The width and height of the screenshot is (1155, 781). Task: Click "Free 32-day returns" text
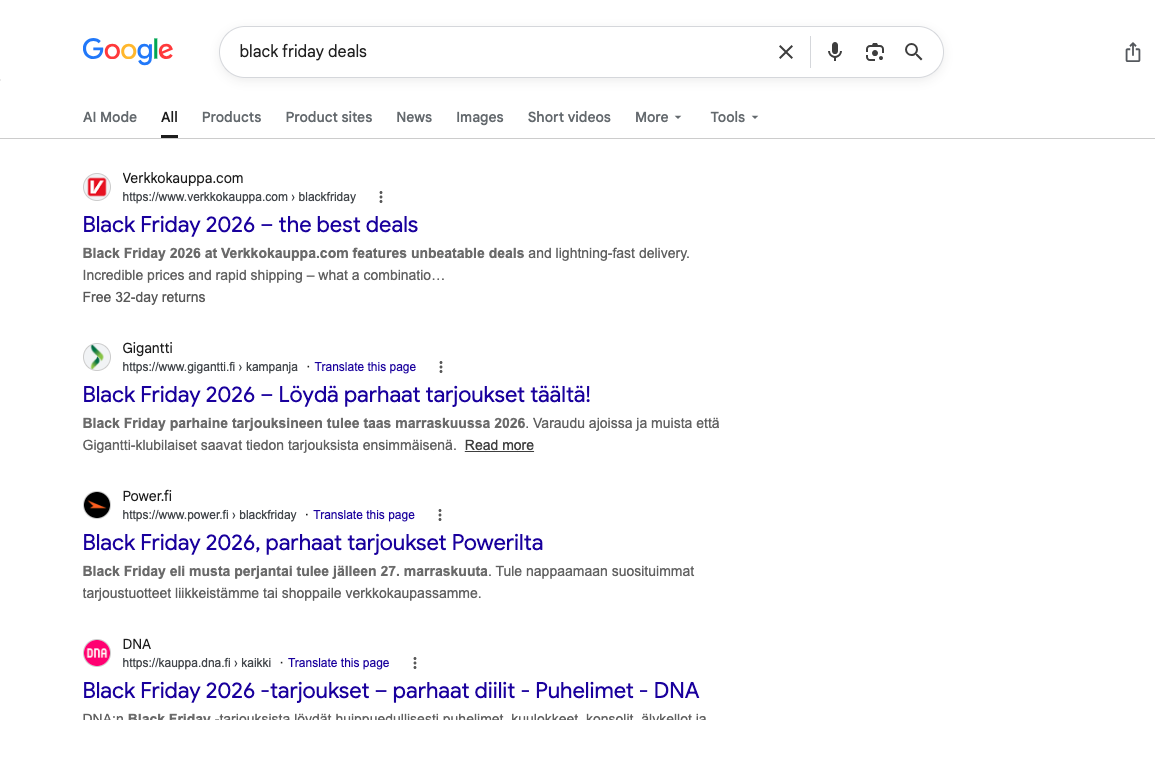[x=144, y=298]
